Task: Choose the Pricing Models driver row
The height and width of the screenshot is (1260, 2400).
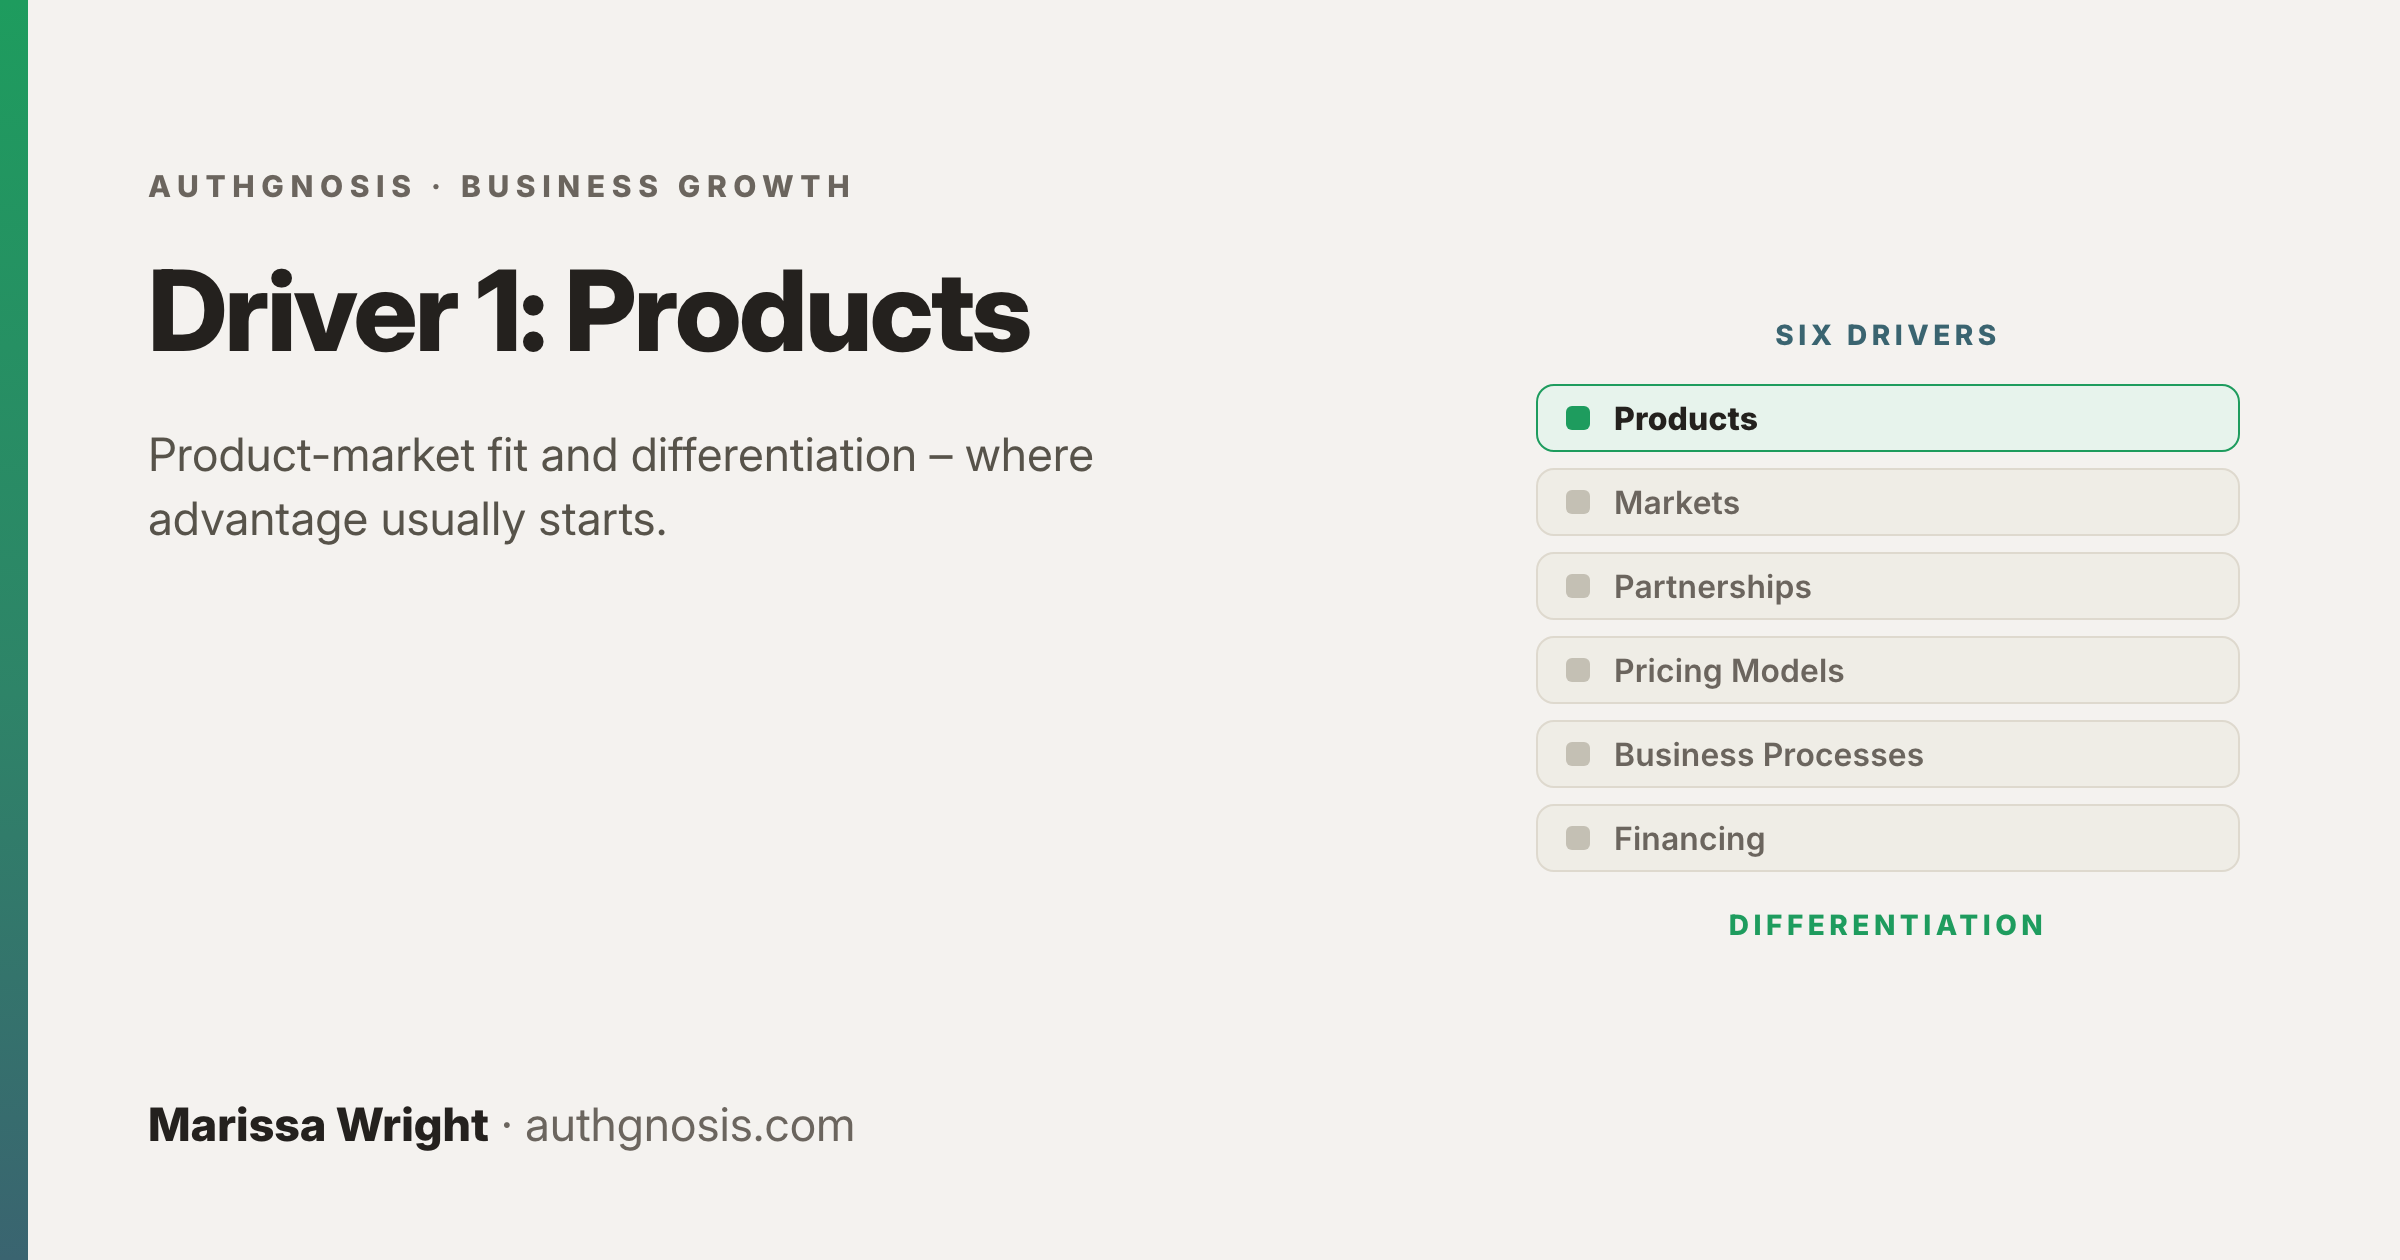Action: [1888, 670]
